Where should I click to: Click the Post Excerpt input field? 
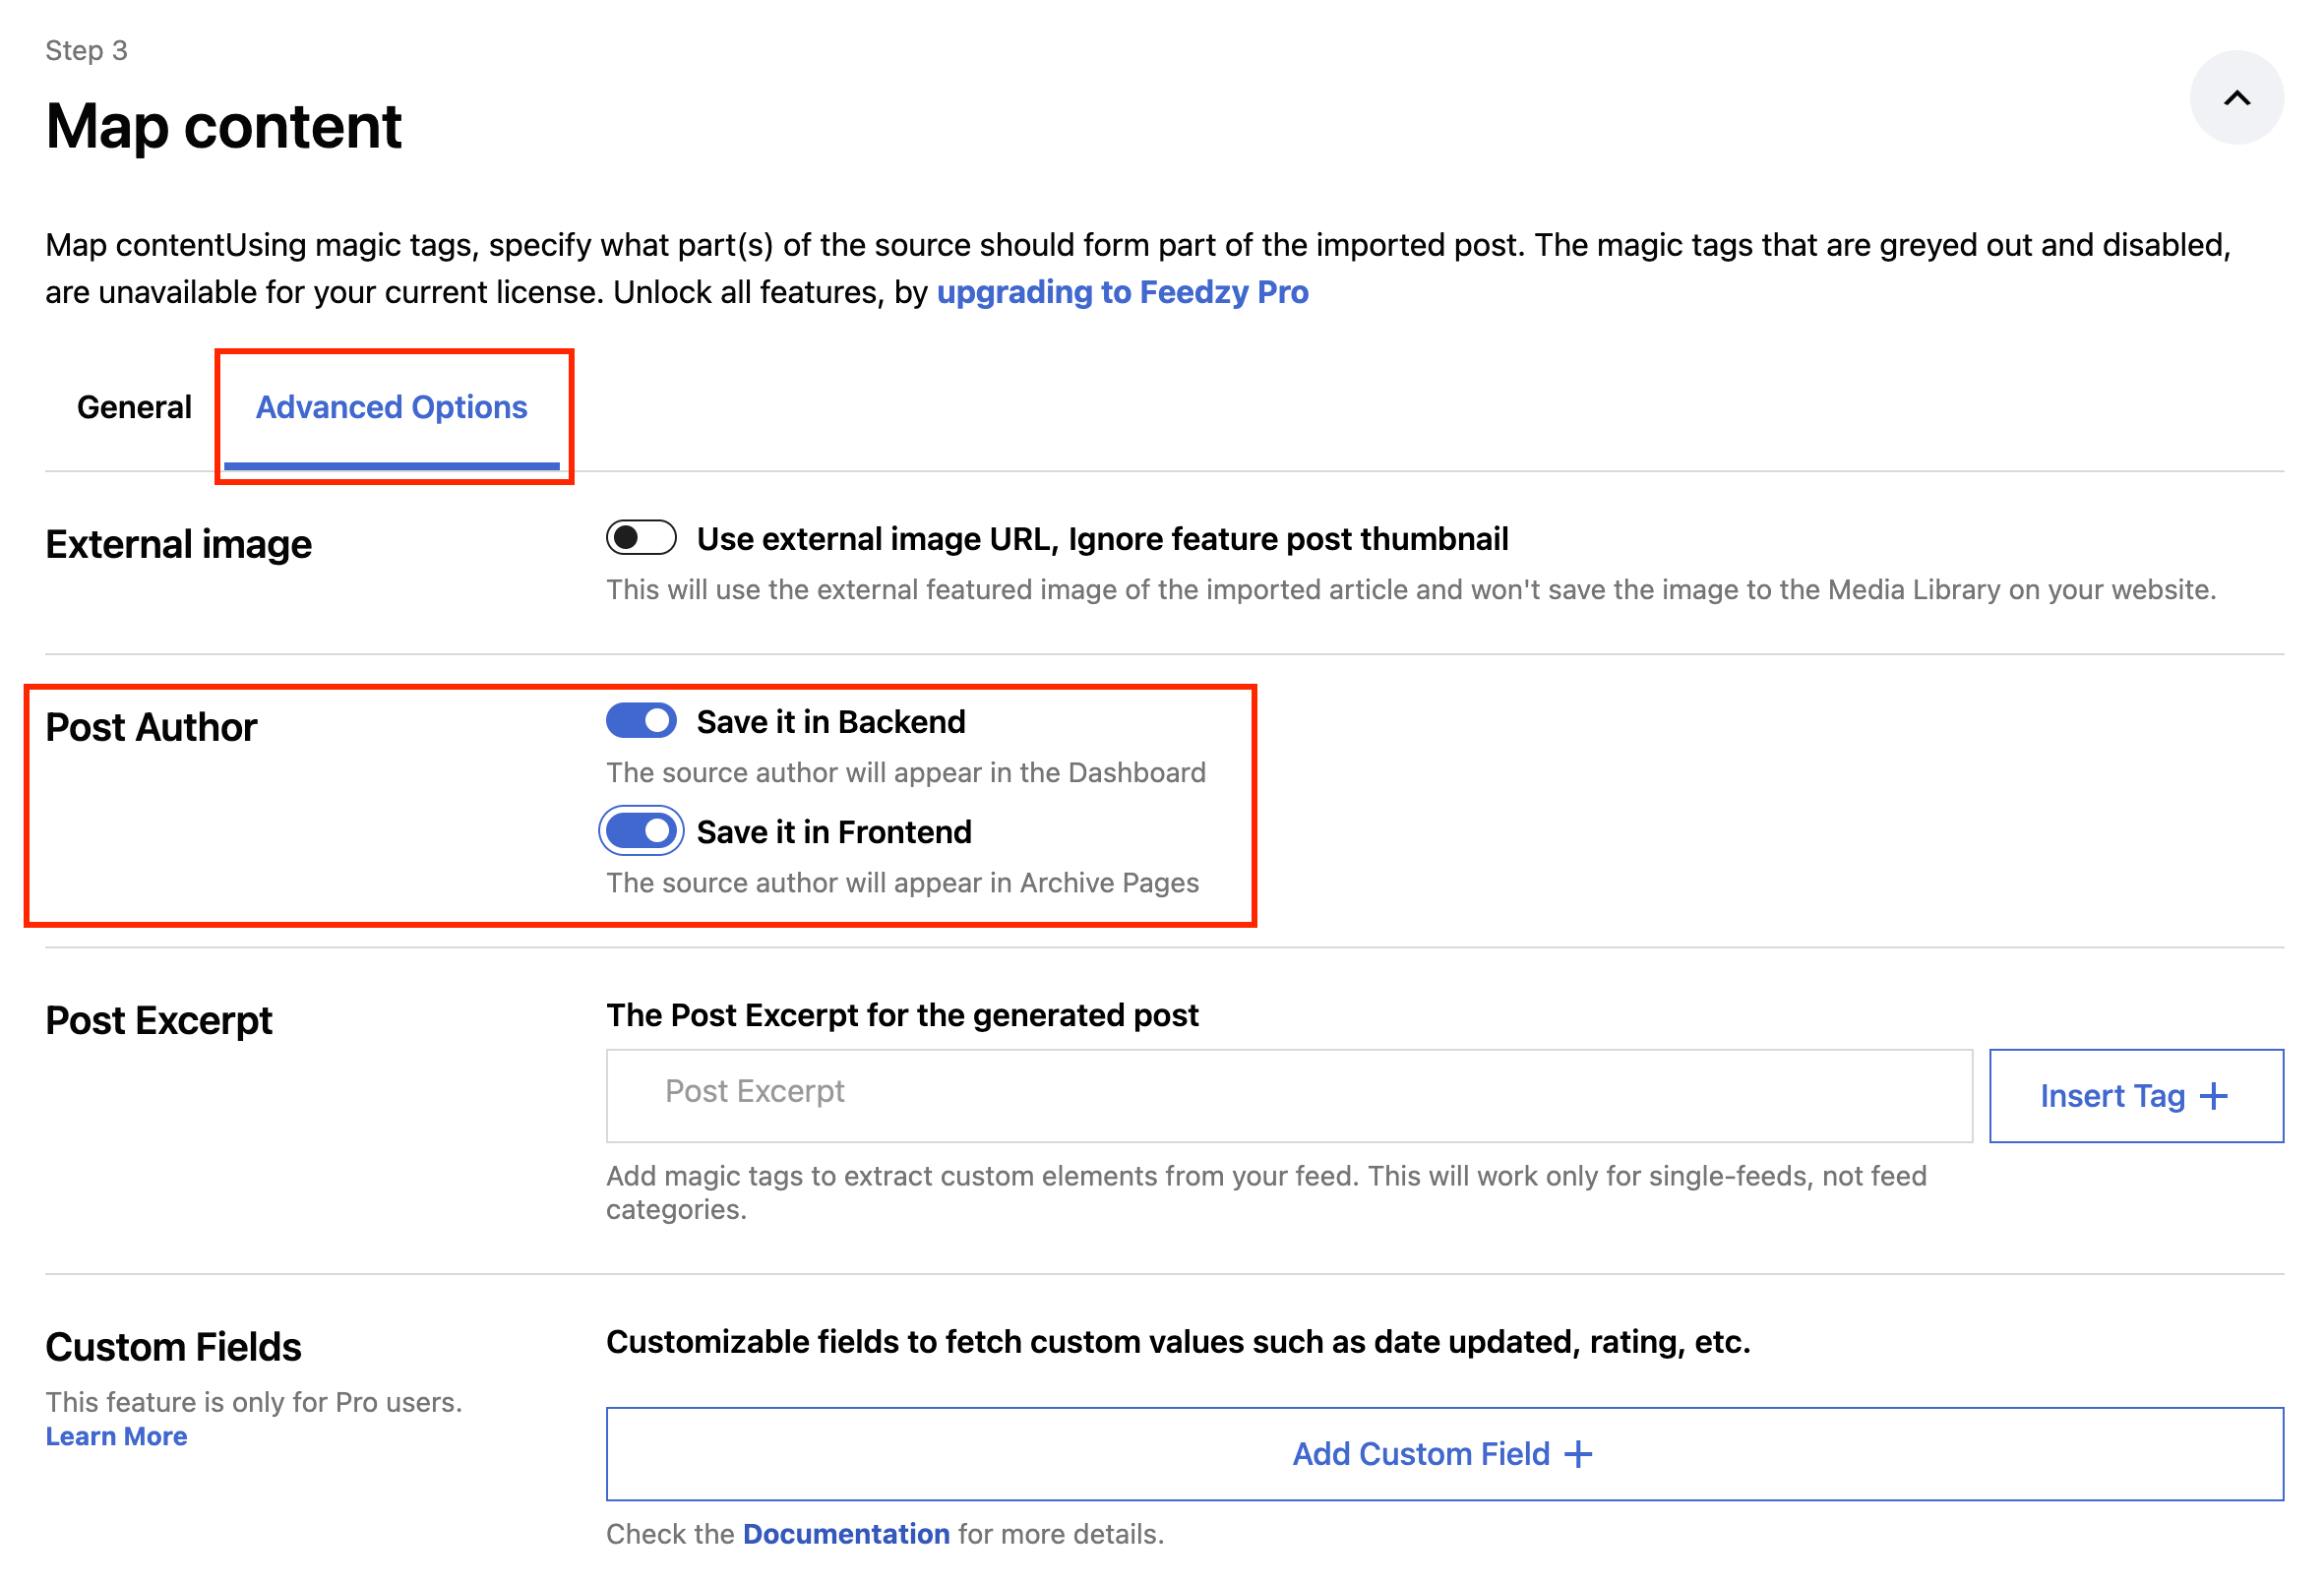[x=1288, y=1094]
